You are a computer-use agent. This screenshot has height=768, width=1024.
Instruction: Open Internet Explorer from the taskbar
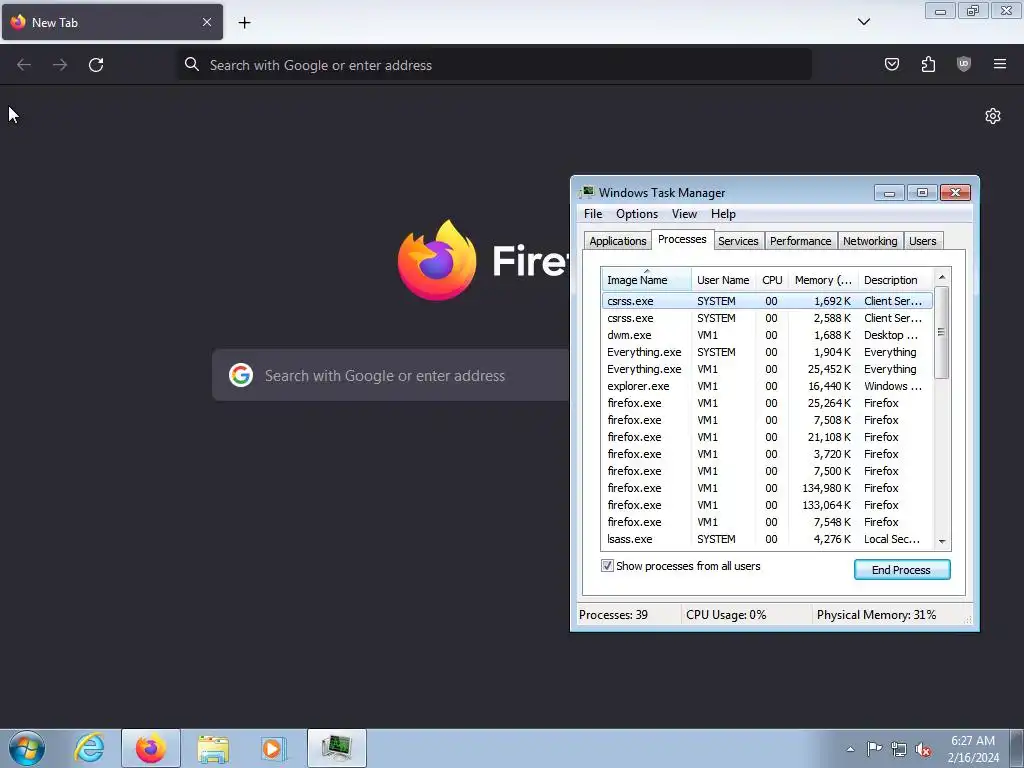click(x=89, y=748)
